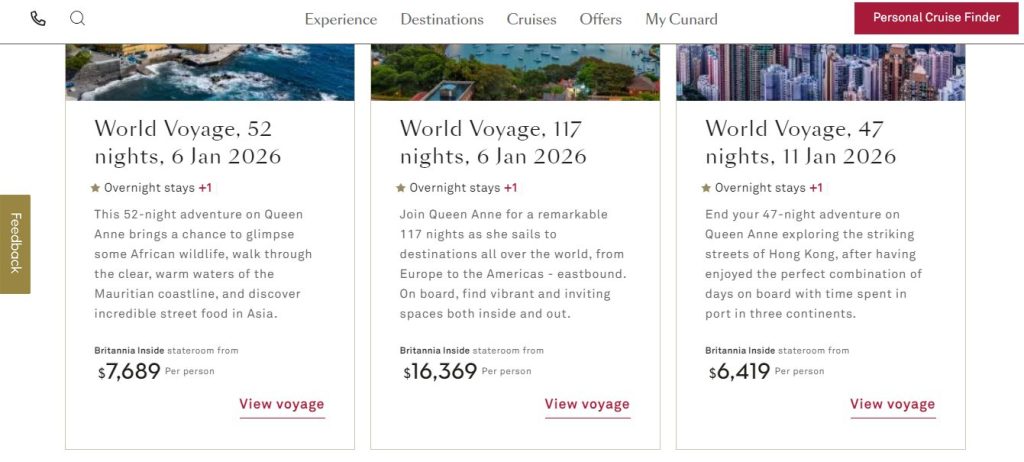The height and width of the screenshot is (462, 1024).
Task: Click the Hong Kong skyline thumbnail
Action: coord(820,72)
